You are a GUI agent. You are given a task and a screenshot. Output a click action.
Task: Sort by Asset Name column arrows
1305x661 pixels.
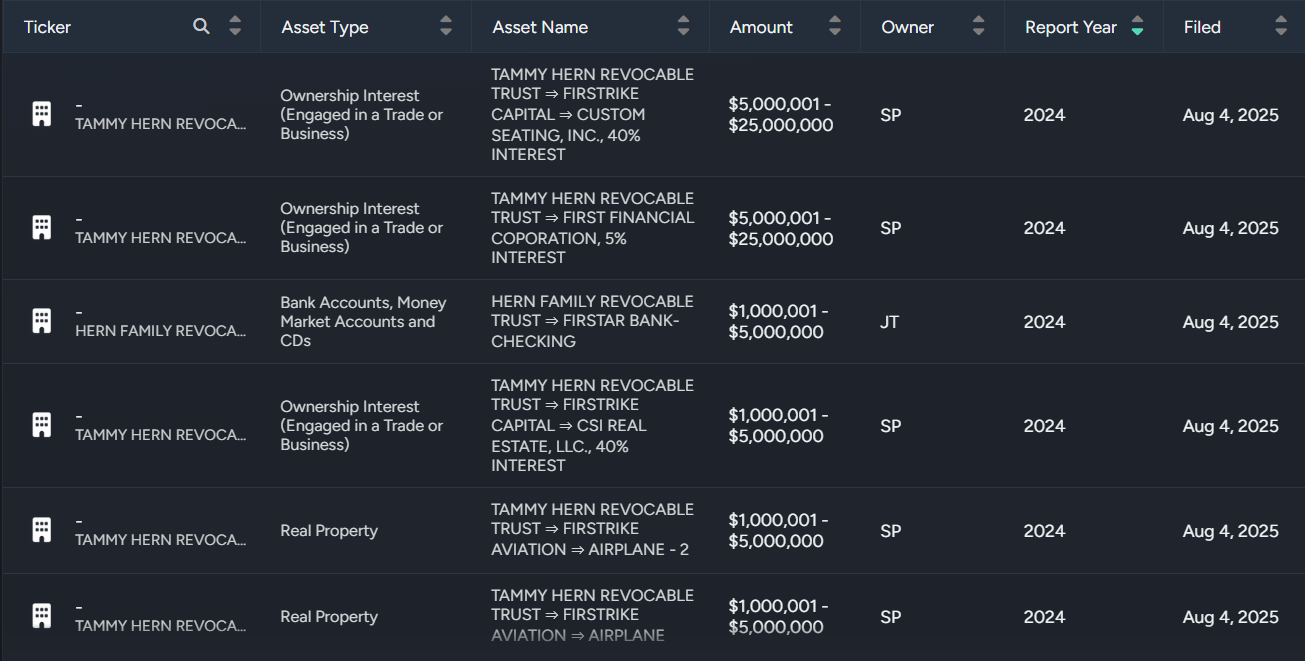coord(683,27)
